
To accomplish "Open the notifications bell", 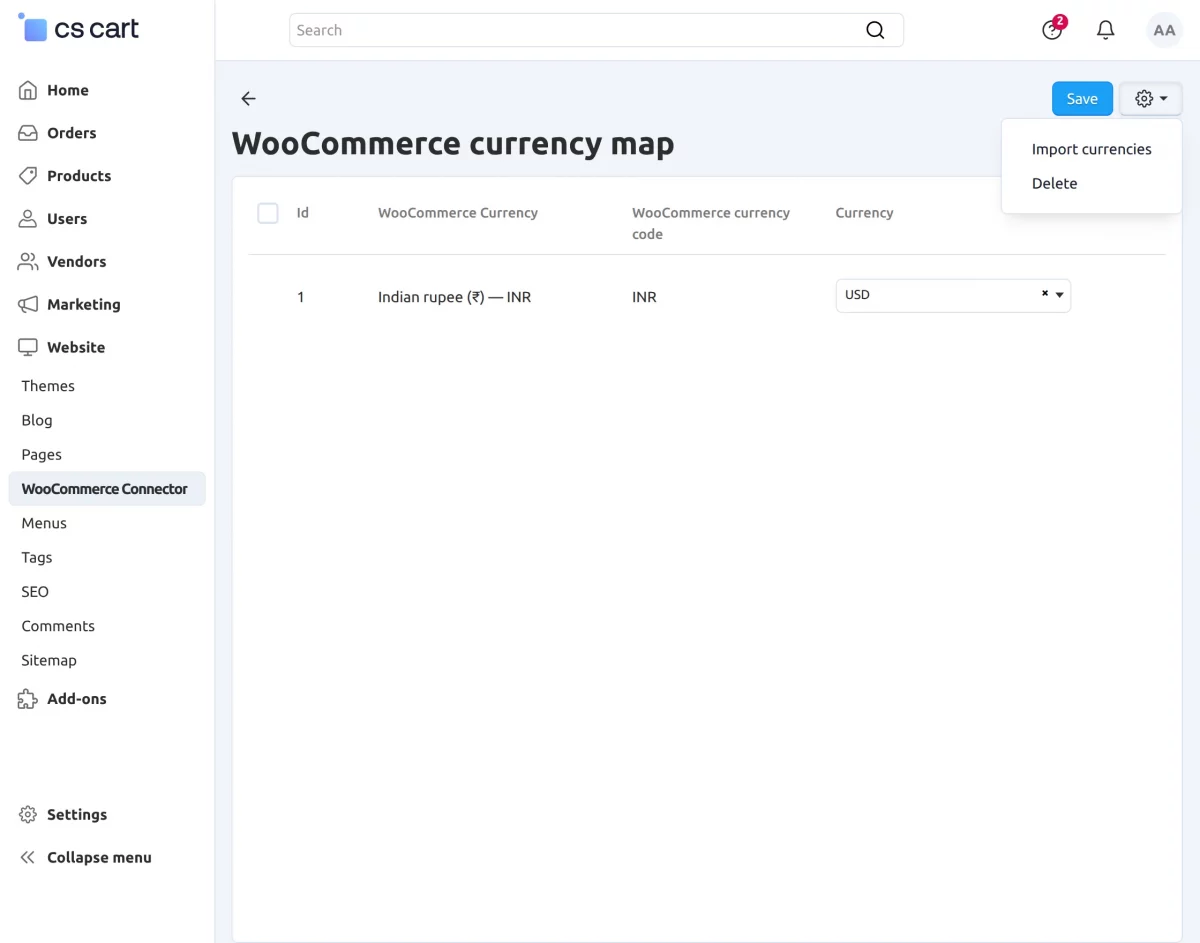I will click(1105, 30).
